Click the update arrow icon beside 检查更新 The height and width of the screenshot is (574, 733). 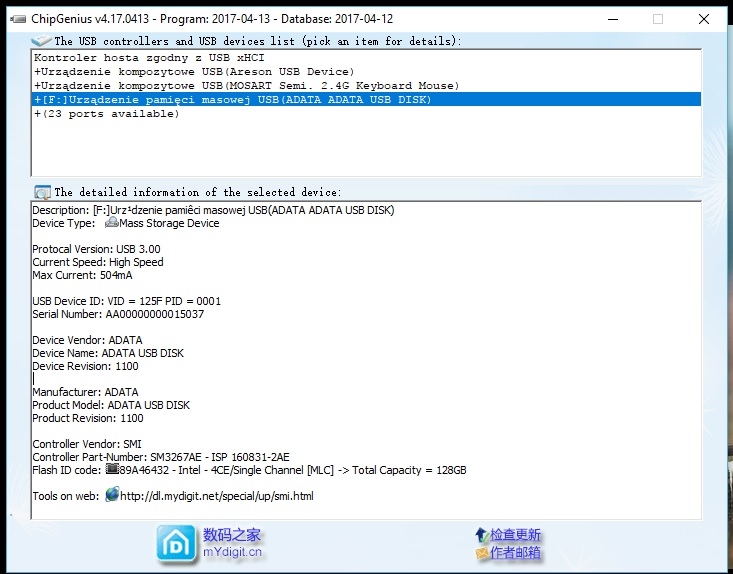click(482, 535)
